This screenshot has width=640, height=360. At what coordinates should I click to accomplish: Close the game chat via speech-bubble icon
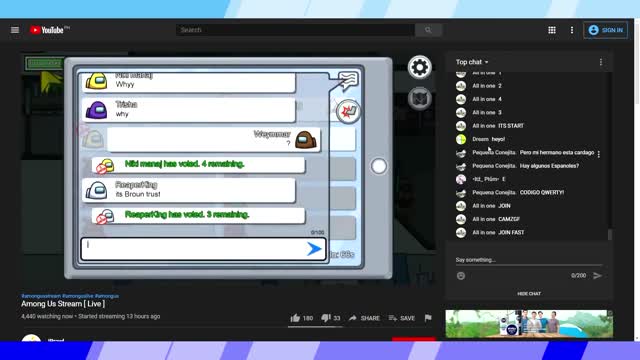pos(348,80)
